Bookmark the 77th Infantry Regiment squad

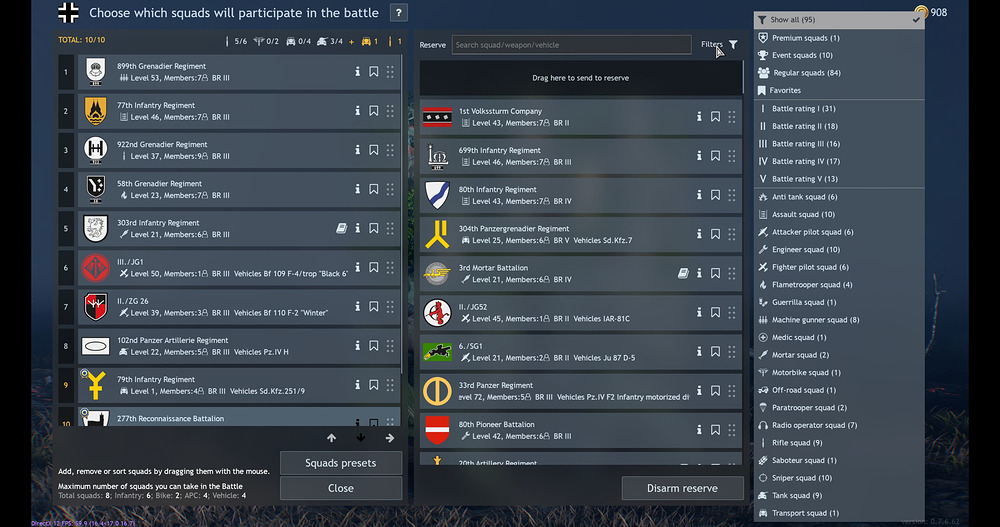click(x=374, y=111)
